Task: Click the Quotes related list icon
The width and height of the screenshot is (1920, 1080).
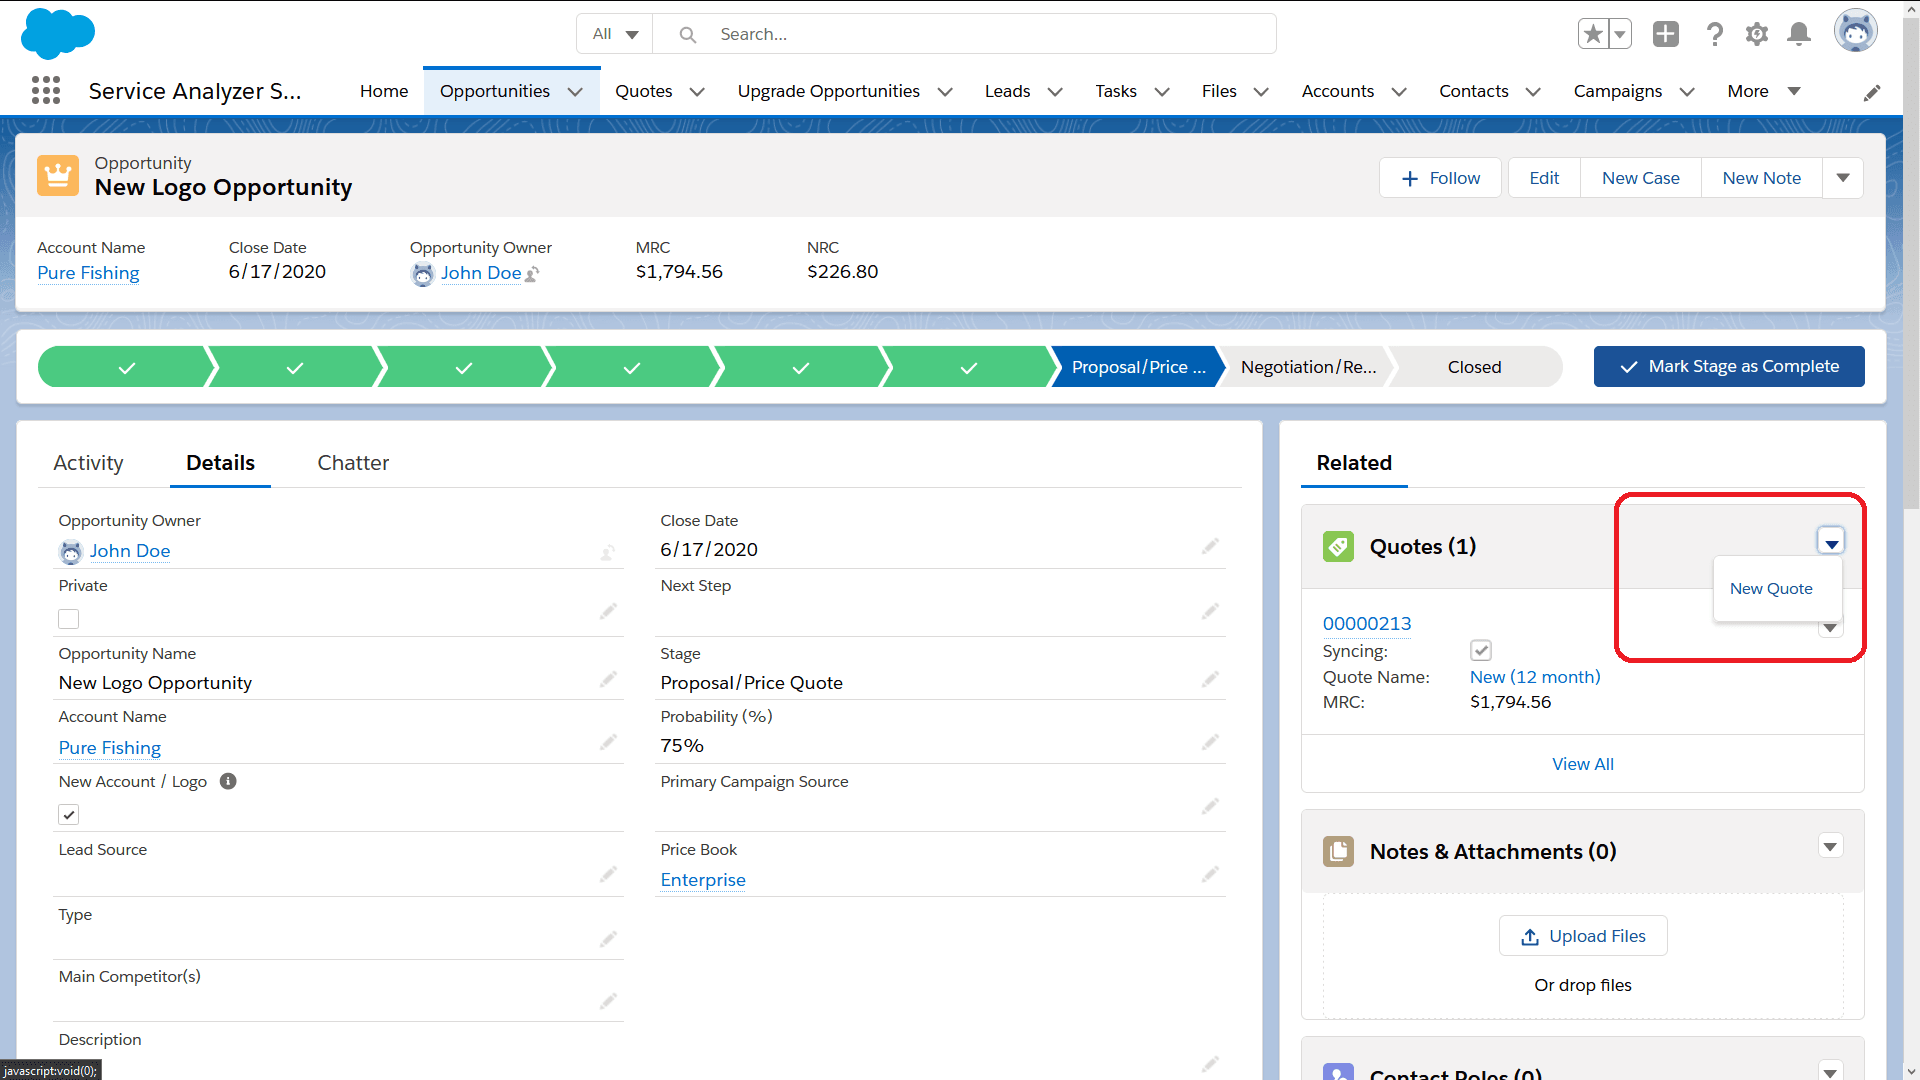Action: (x=1338, y=547)
